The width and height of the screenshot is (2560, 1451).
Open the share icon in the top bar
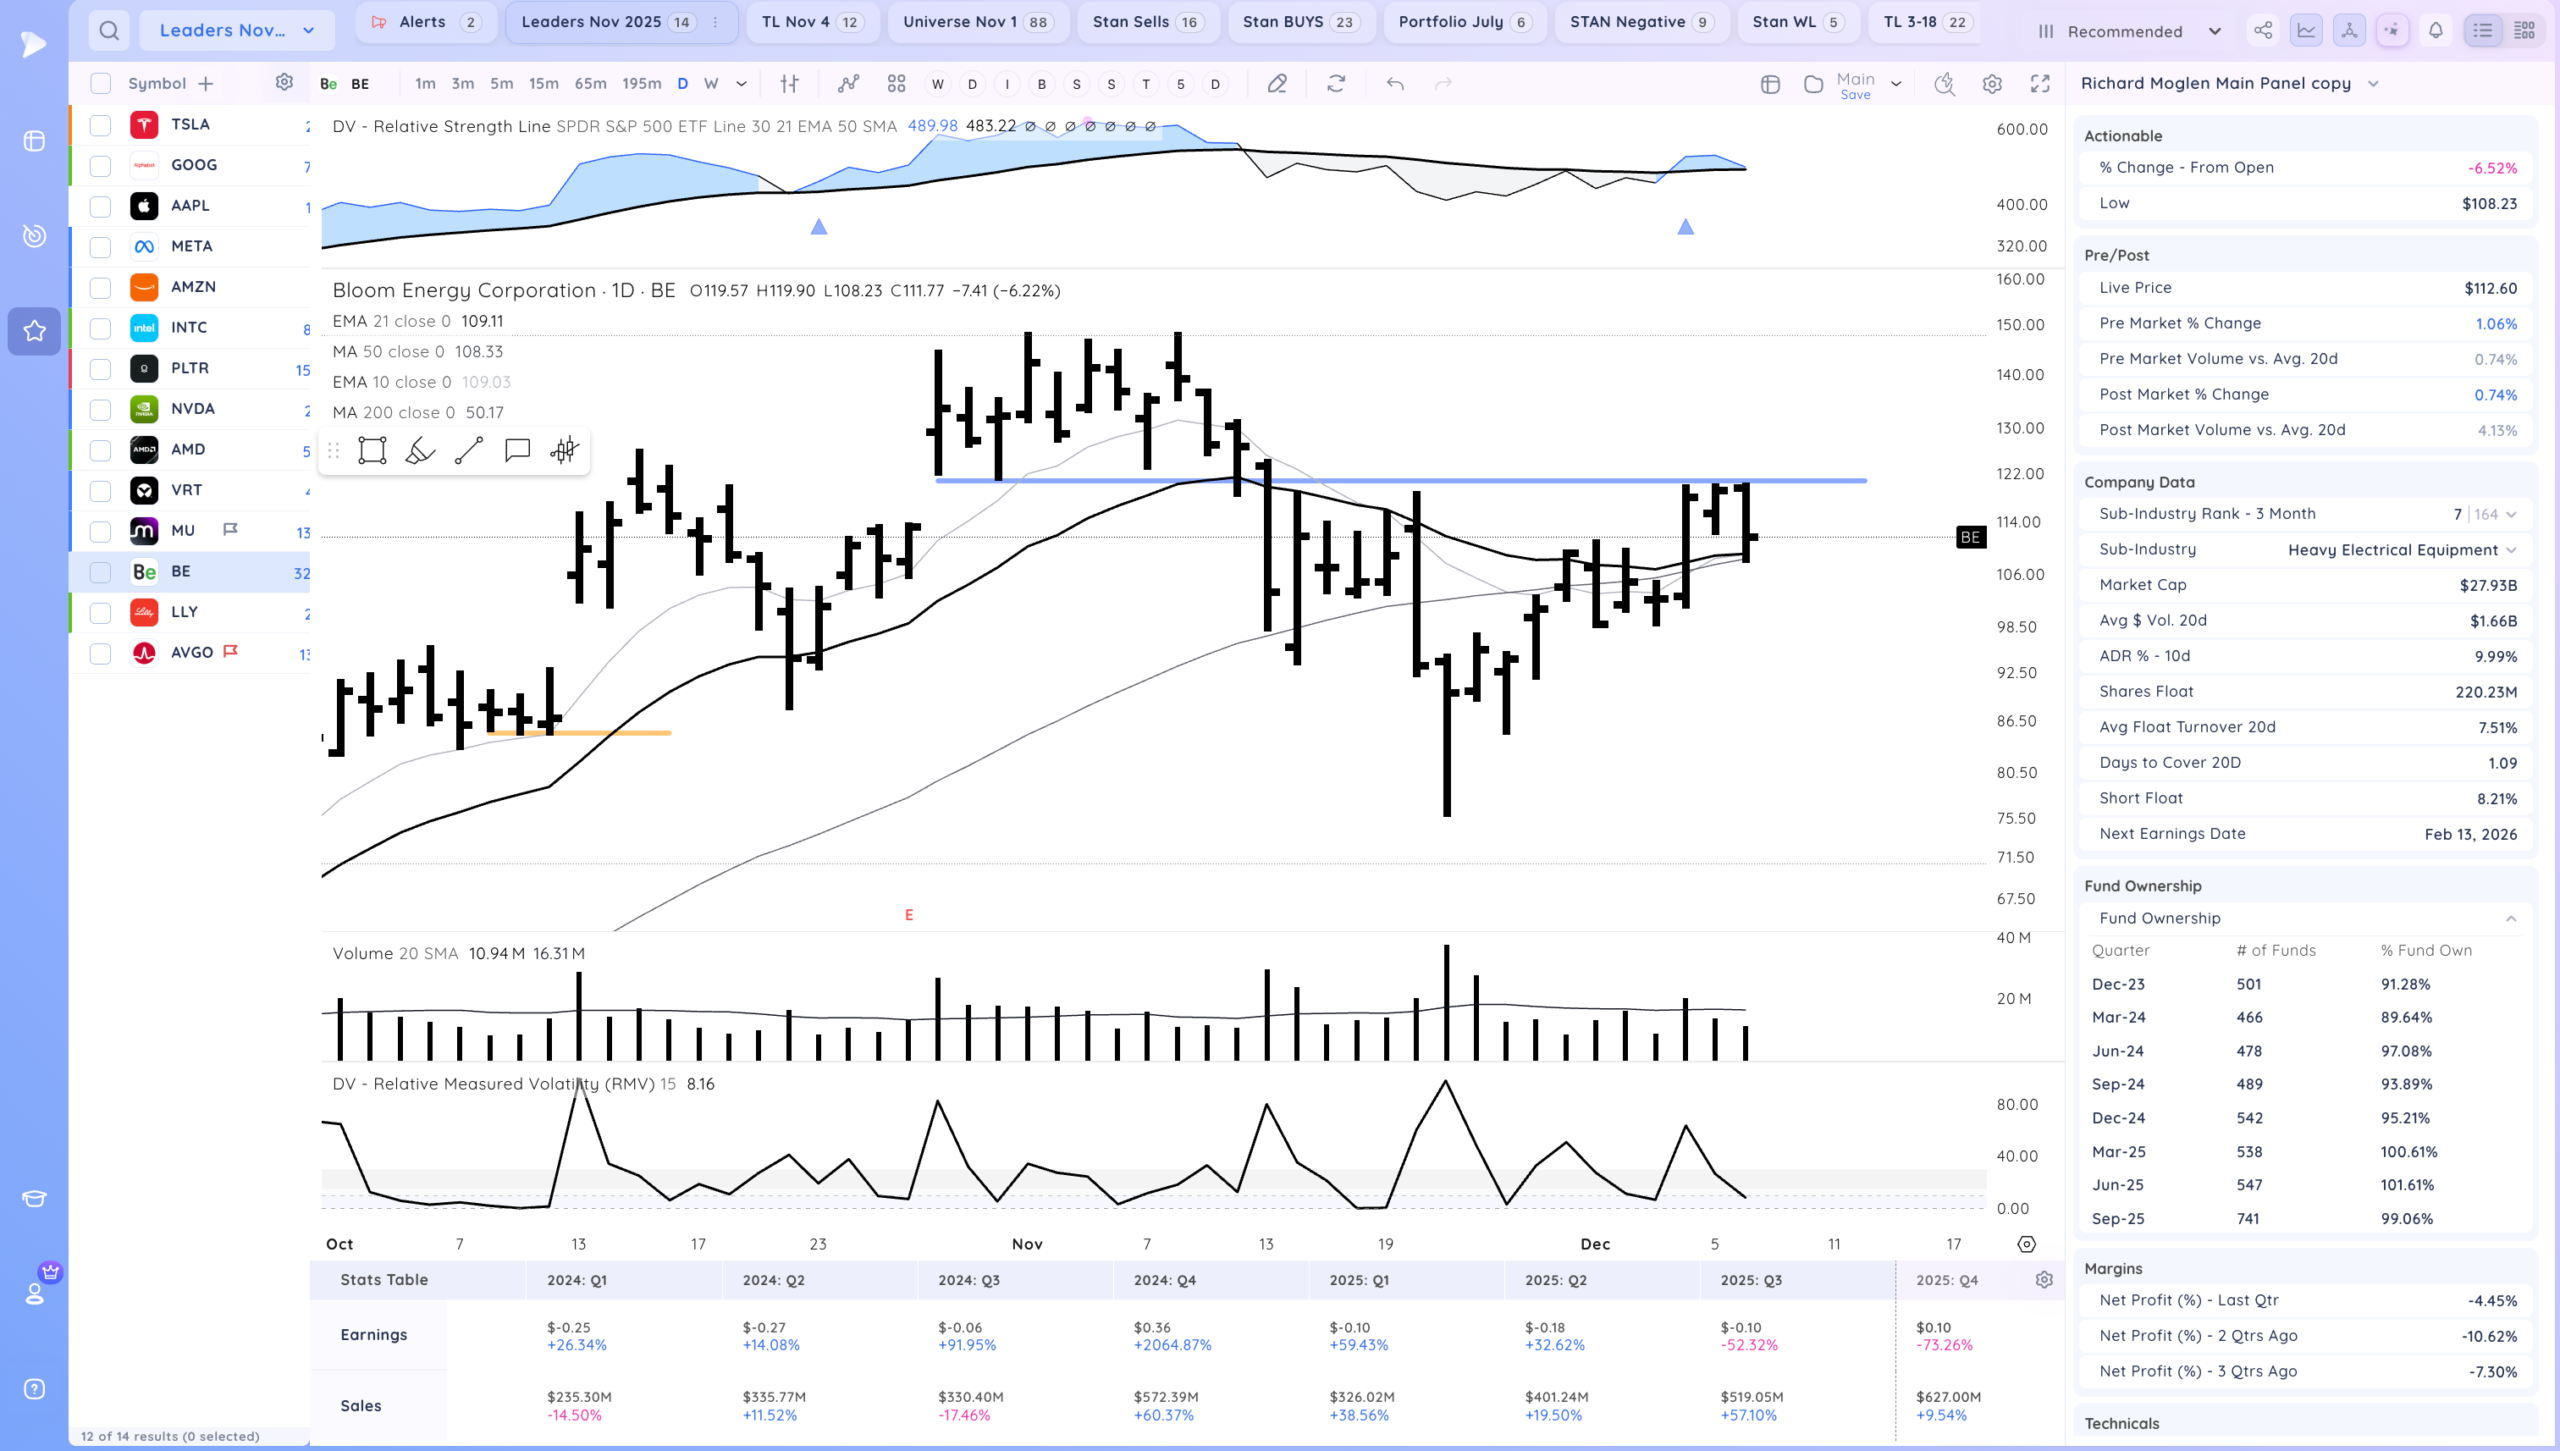[2263, 30]
